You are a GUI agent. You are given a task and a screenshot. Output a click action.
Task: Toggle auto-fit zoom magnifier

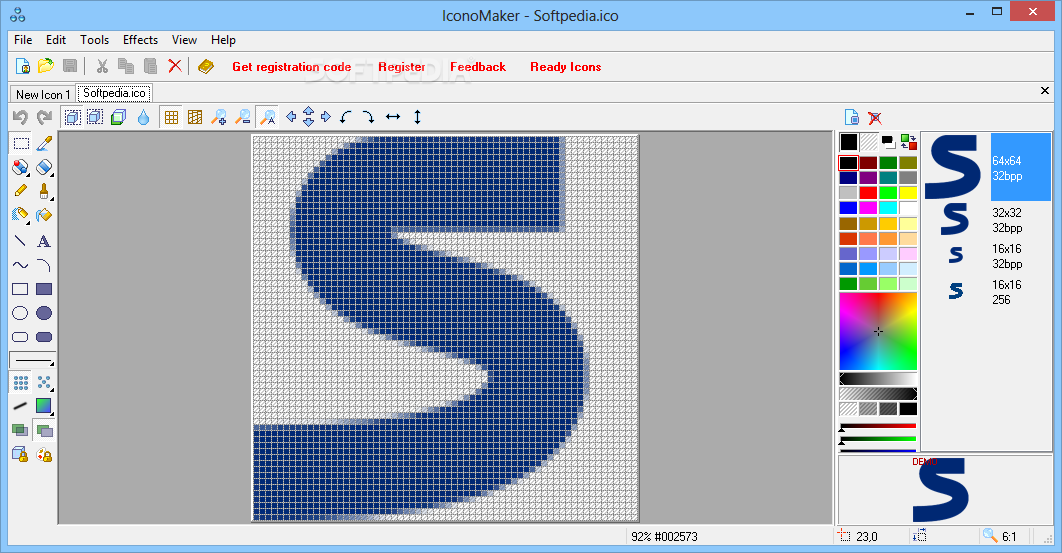click(x=268, y=117)
